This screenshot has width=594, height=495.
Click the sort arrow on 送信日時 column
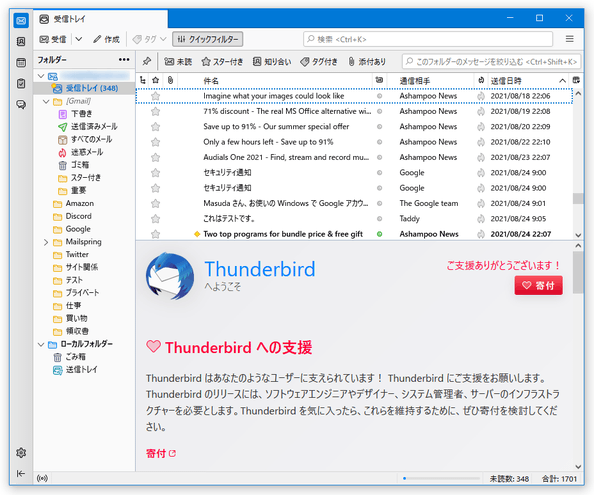[x=562, y=80]
